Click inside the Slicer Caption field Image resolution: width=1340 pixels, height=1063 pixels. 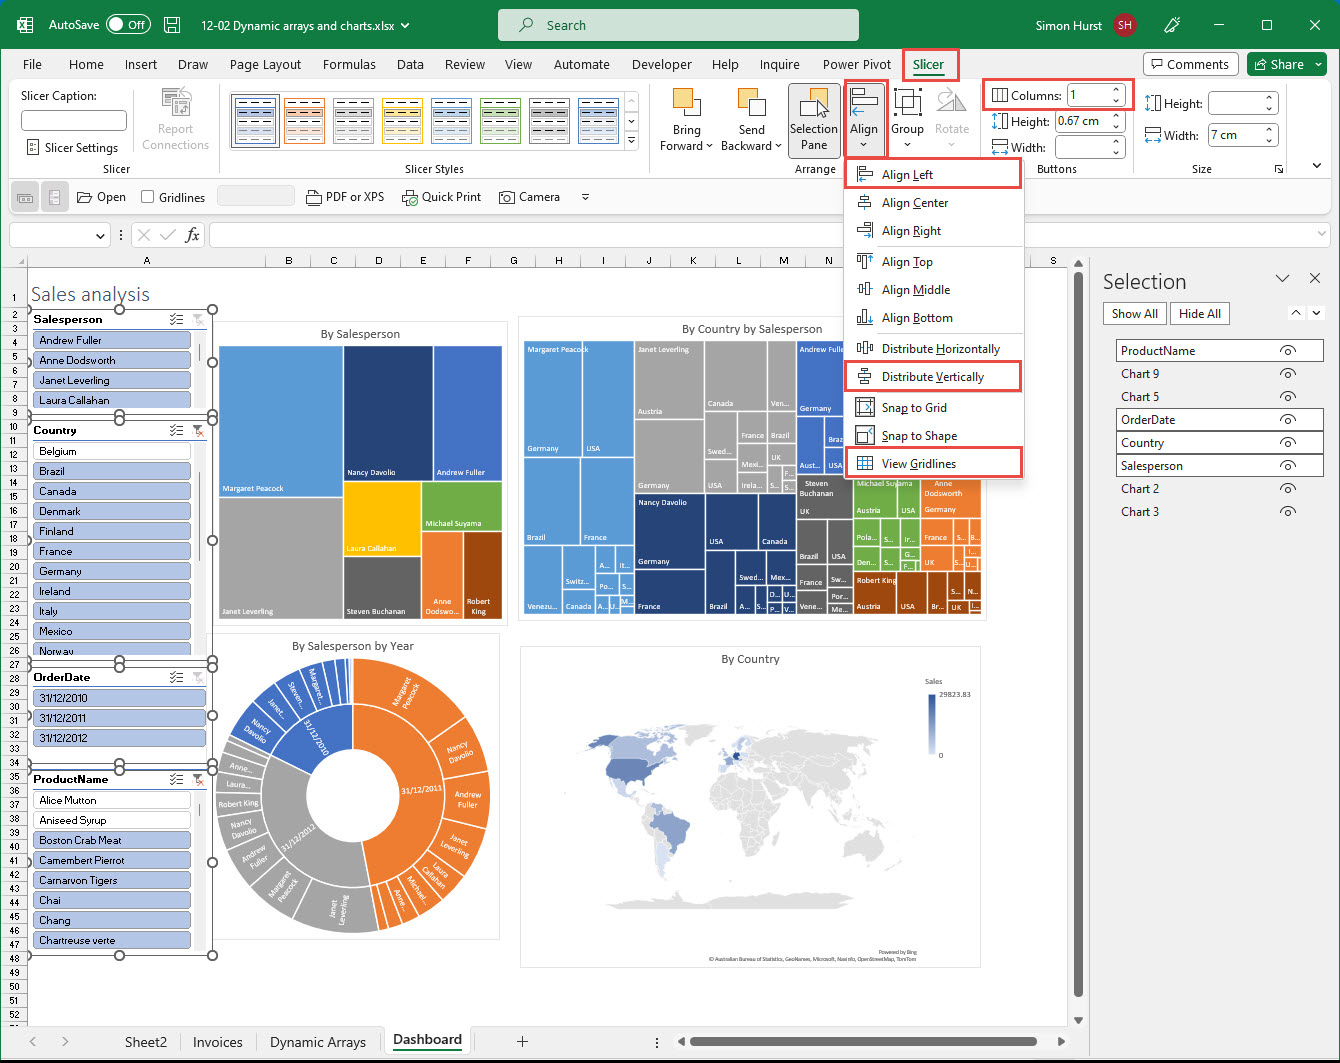pos(75,120)
